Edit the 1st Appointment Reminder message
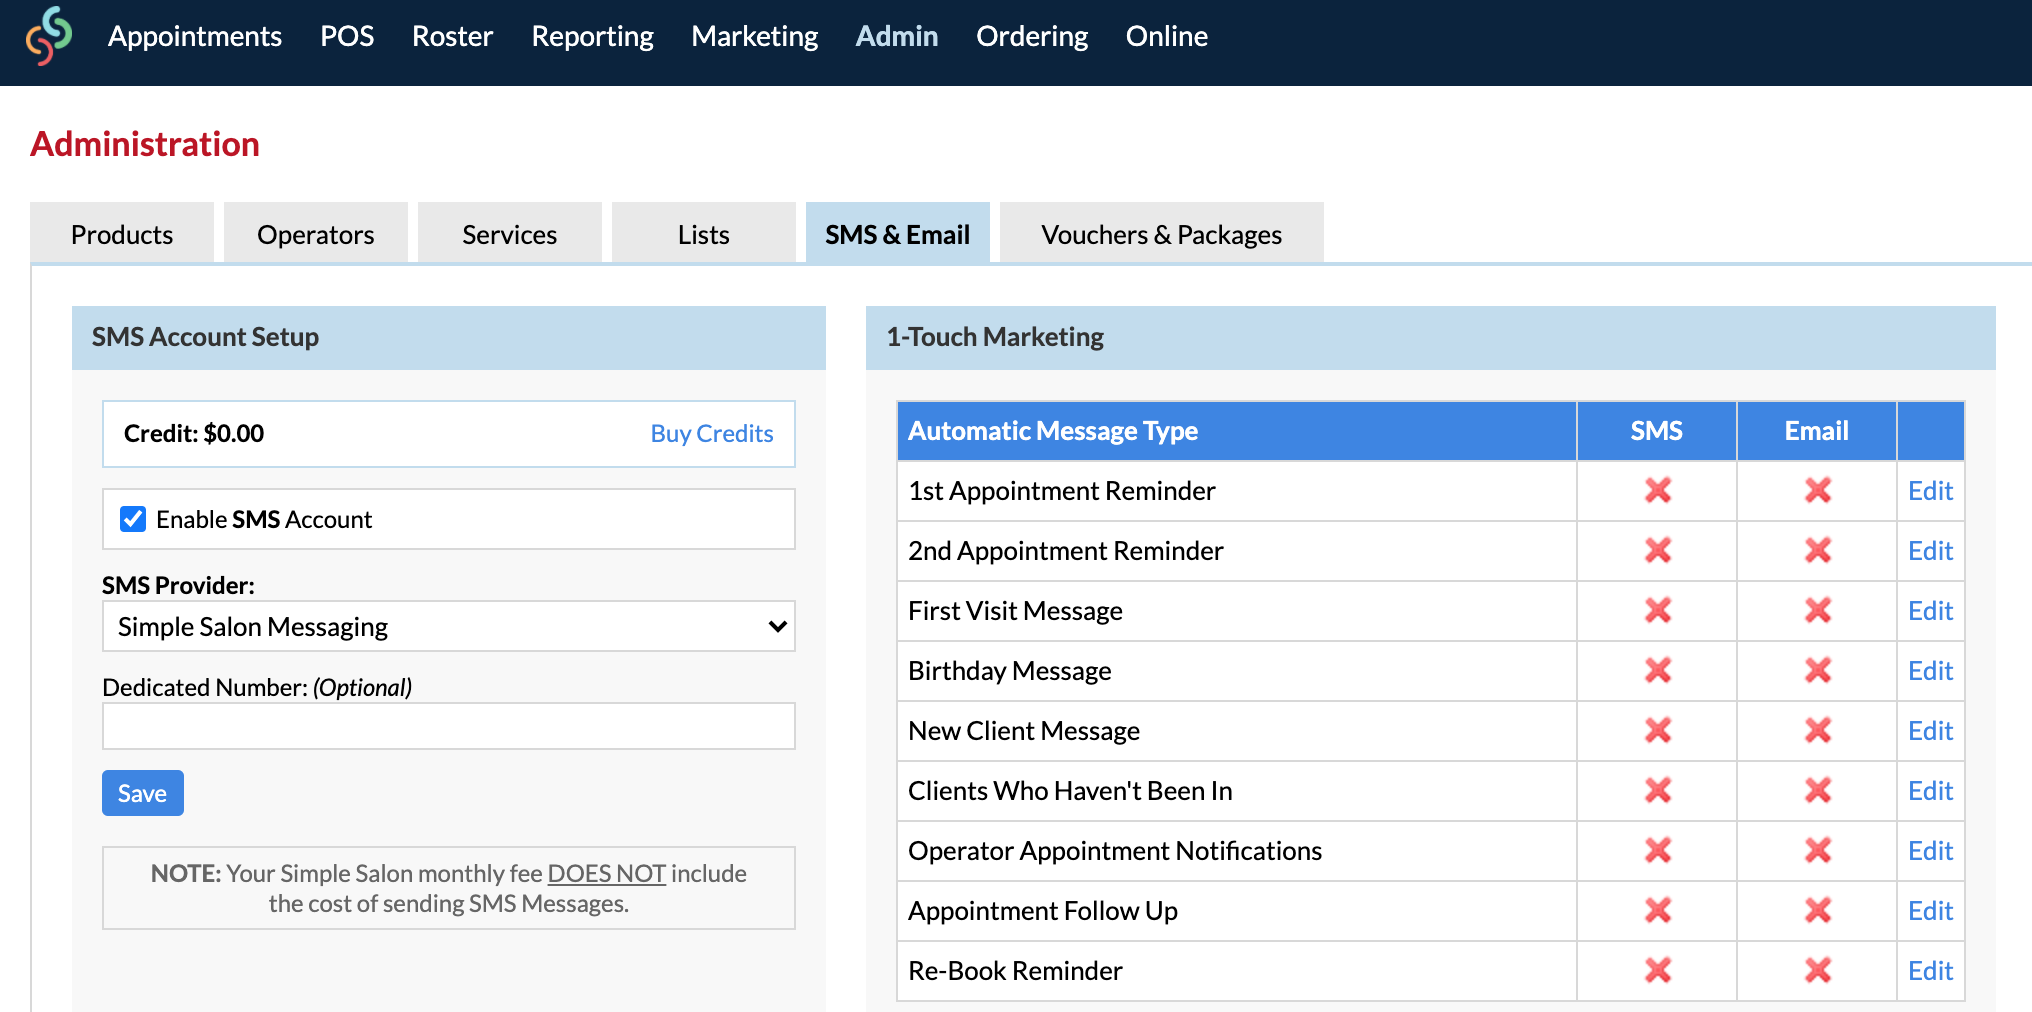 coord(1930,490)
